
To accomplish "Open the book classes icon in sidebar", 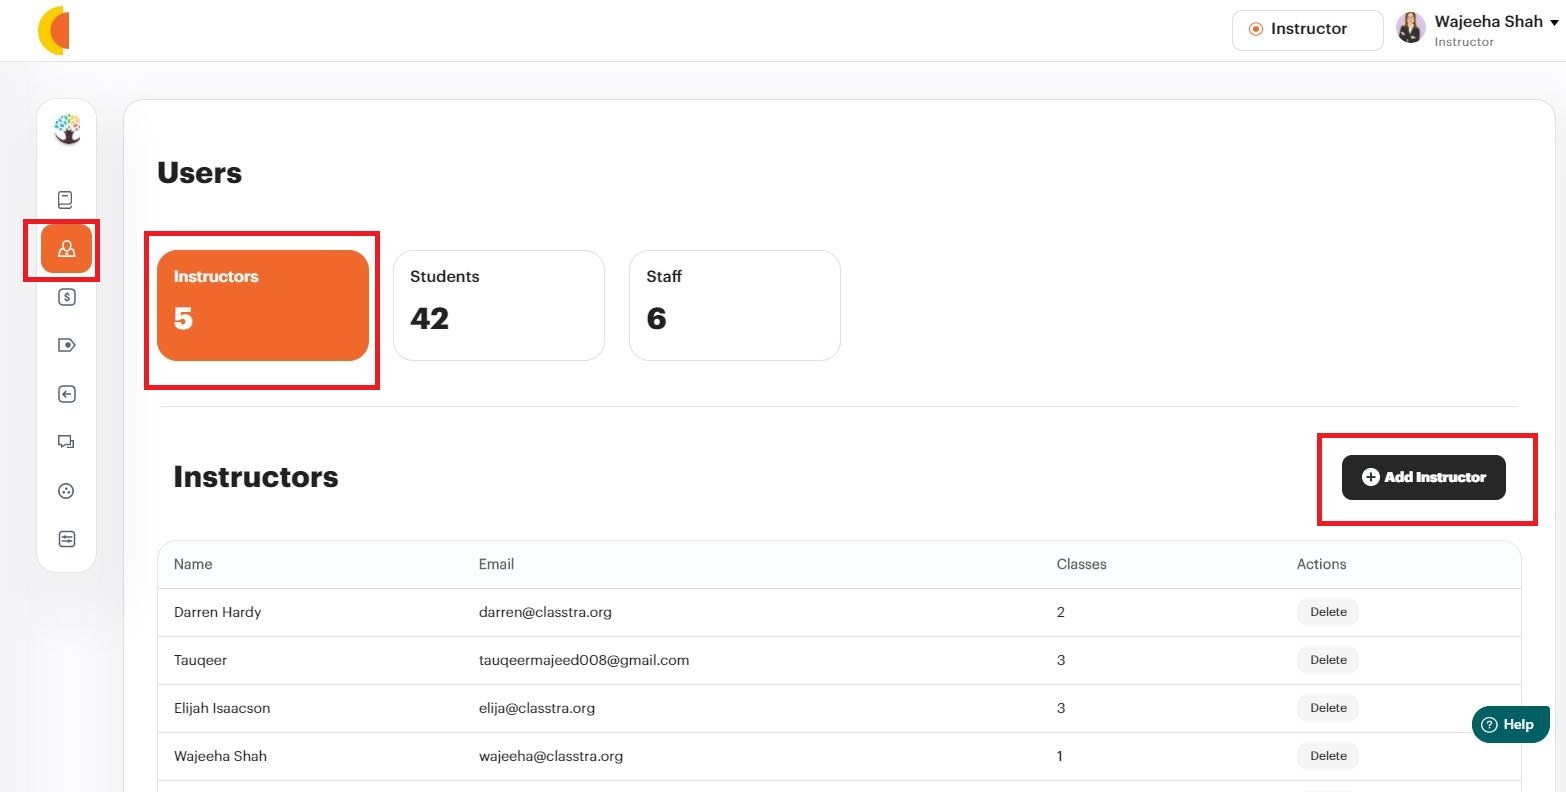I will [66, 200].
